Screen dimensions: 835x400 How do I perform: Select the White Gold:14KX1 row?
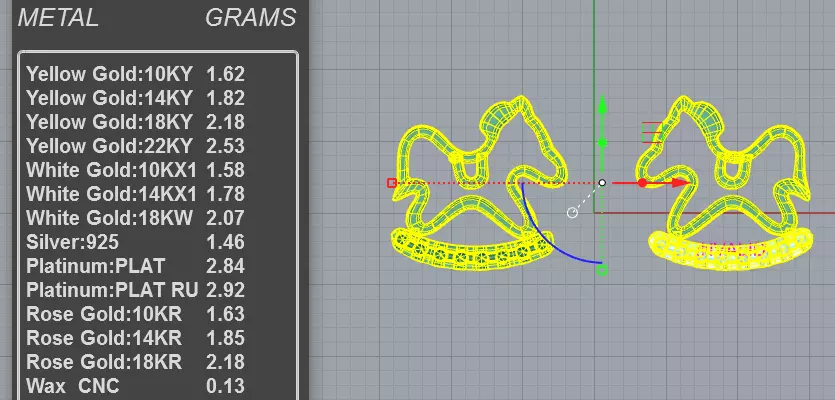(x=136, y=194)
